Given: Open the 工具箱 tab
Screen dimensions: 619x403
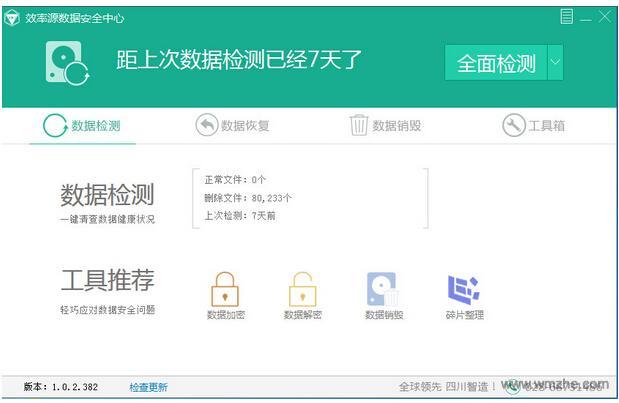Looking at the screenshot, I should tap(534, 126).
